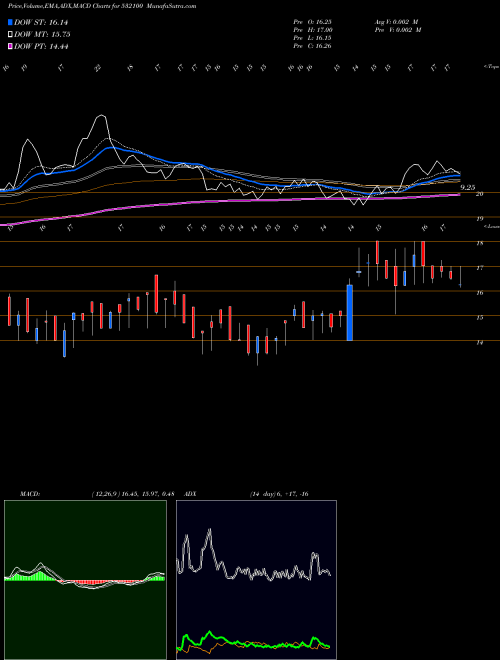Click the 'Pre V: 0.002 M' value

[x=397, y=30]
